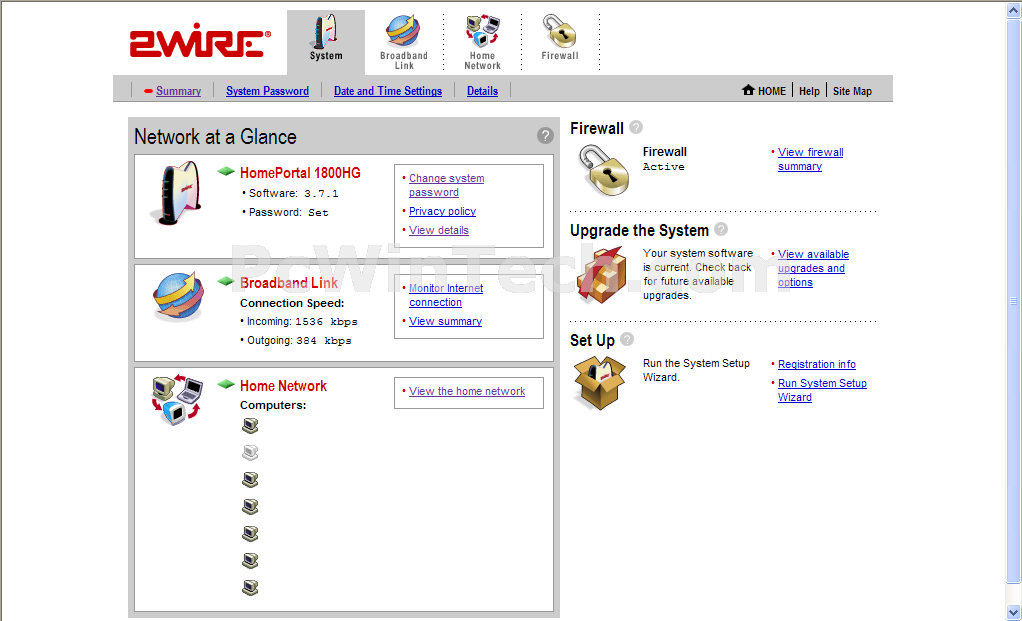This screenshot has width=1022, height=621.
Task: Click View details link
Action: pyautogui.click(x=439, y=230)
